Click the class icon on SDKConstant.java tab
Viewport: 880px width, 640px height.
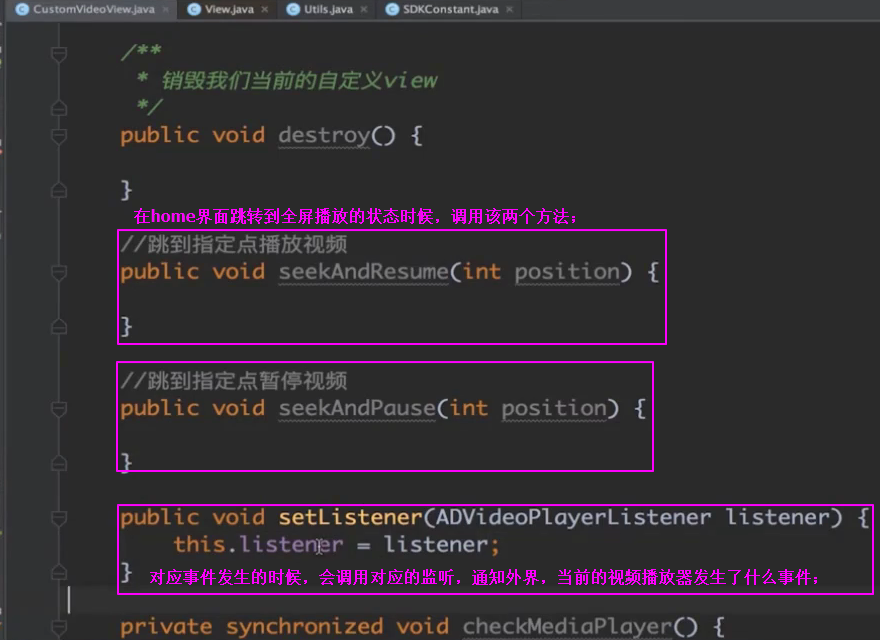point(394,9)
